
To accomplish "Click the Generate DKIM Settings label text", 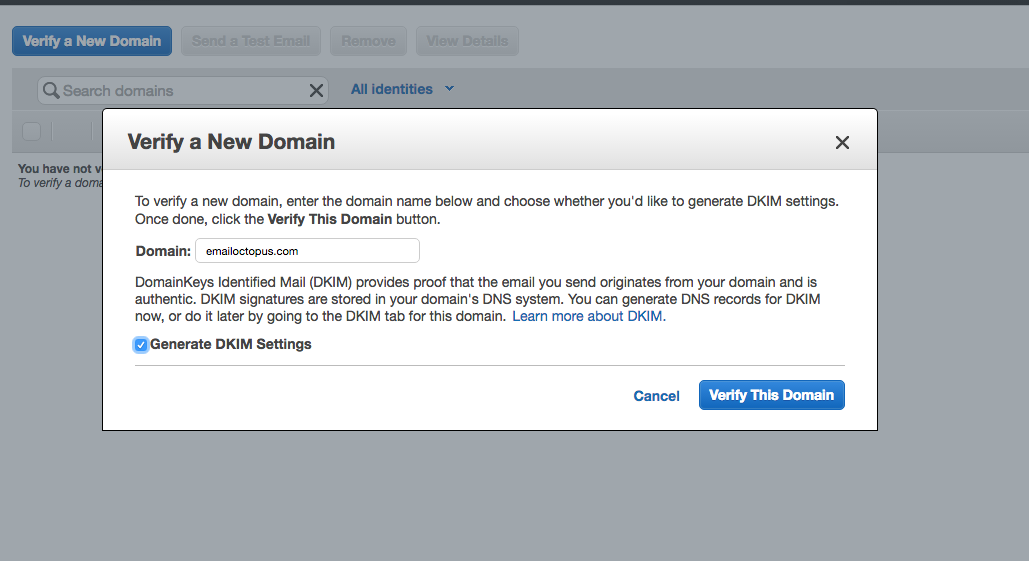I will pos(231,344).
